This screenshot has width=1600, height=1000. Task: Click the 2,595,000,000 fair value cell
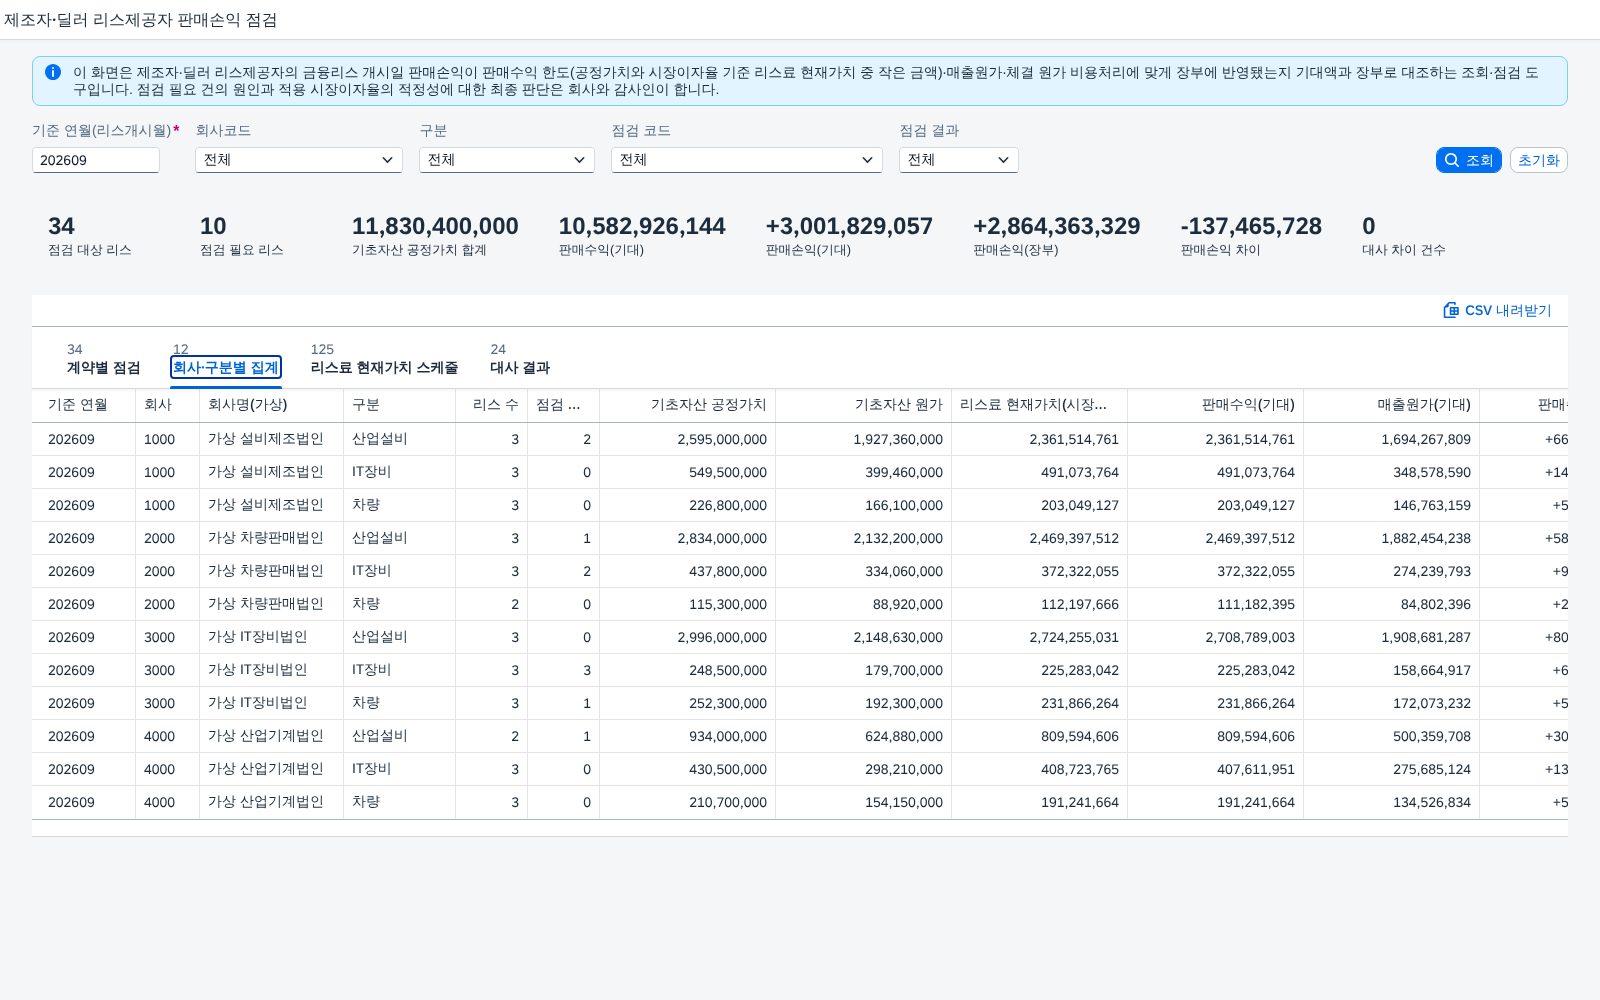(722, 439)
